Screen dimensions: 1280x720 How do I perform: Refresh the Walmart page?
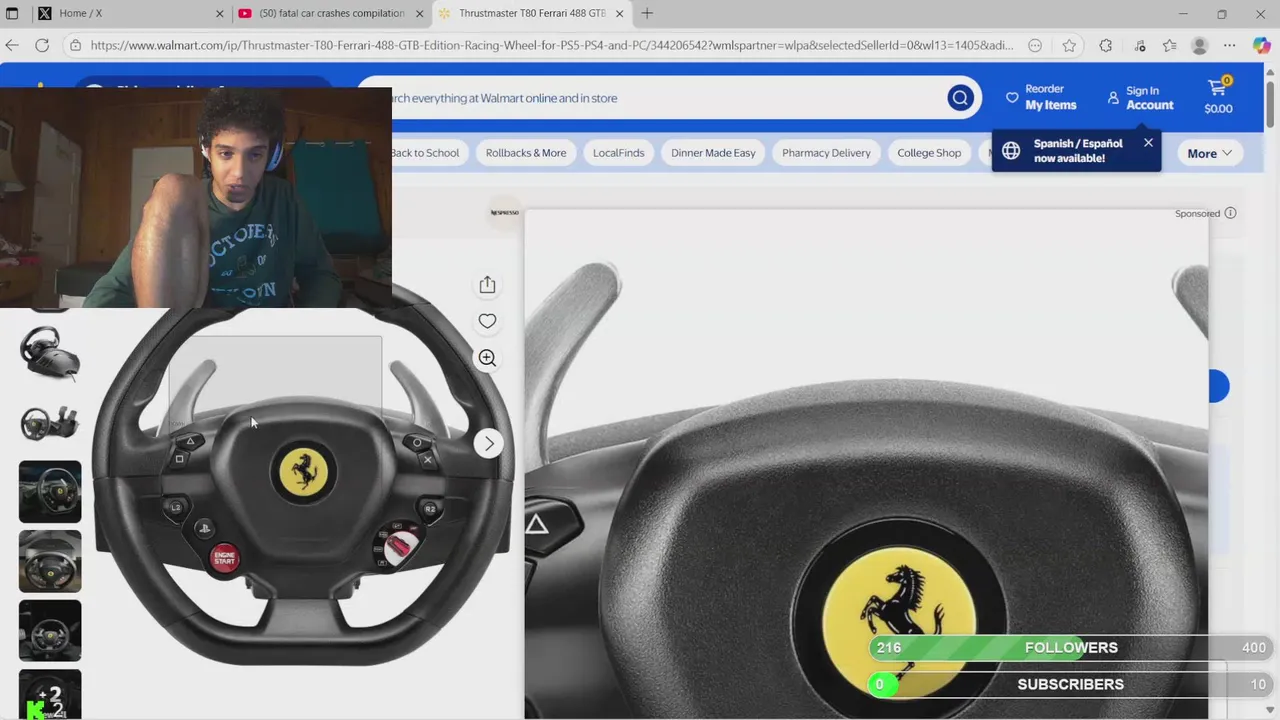click(x=42, y=45)
